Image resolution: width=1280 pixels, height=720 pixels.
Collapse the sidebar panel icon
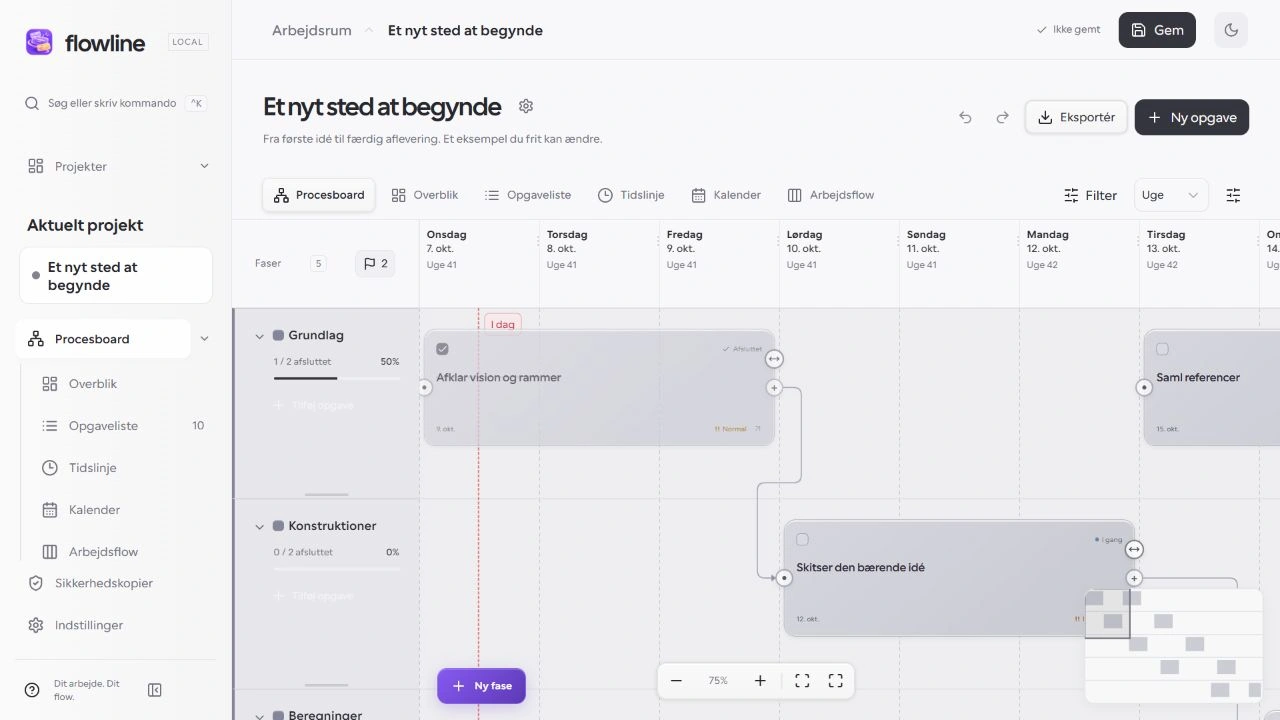[x=155, y=690]
